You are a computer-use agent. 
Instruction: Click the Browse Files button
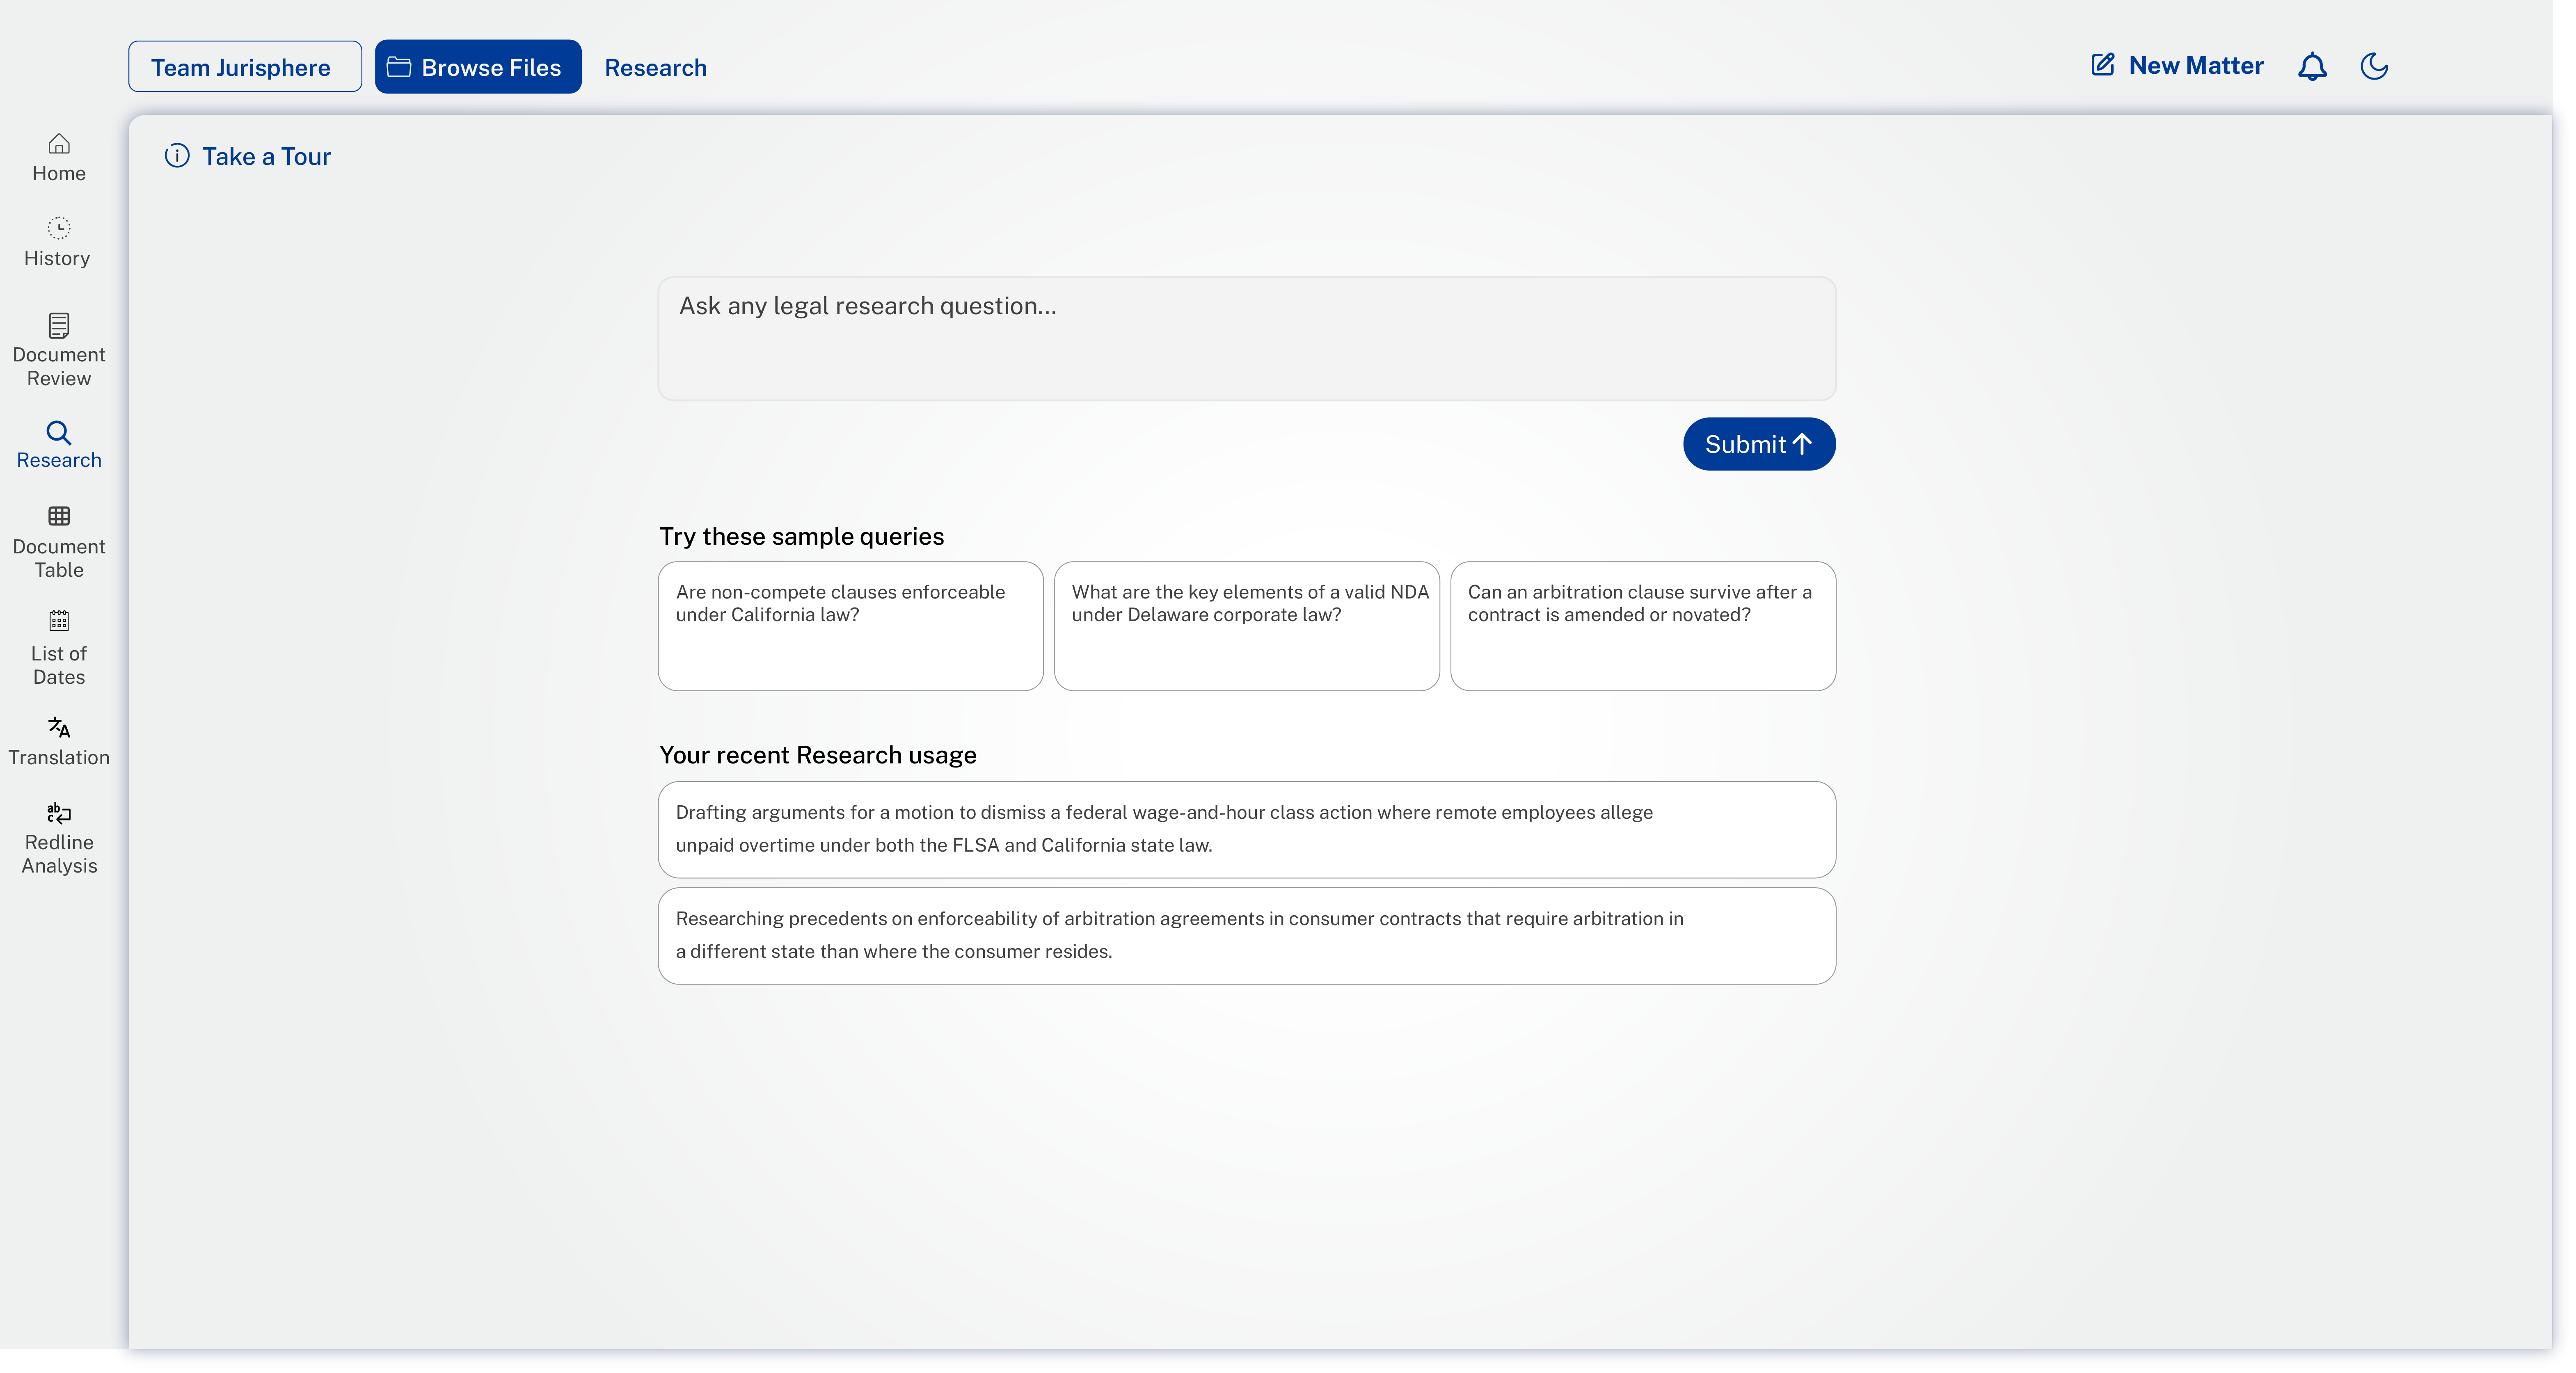click(478, 67)
